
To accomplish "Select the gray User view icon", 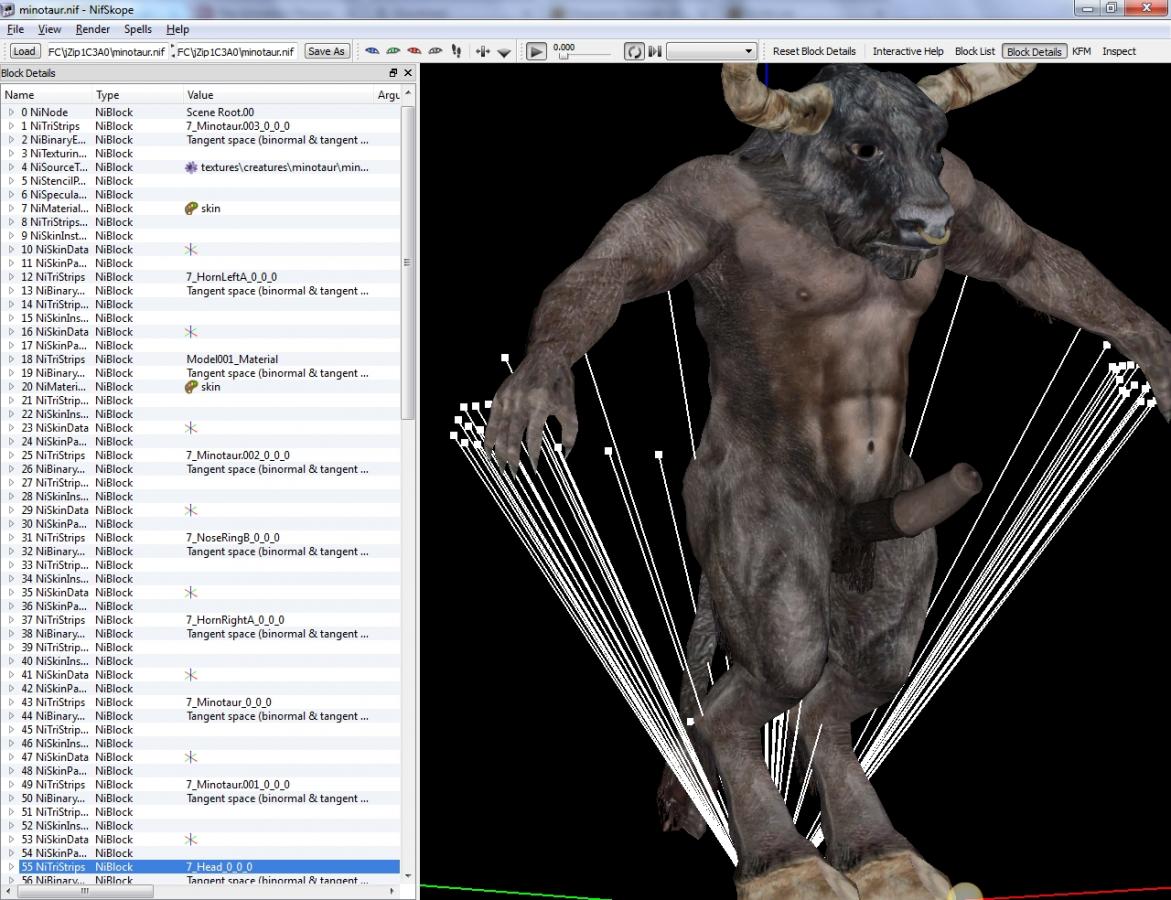I will 435,52.
